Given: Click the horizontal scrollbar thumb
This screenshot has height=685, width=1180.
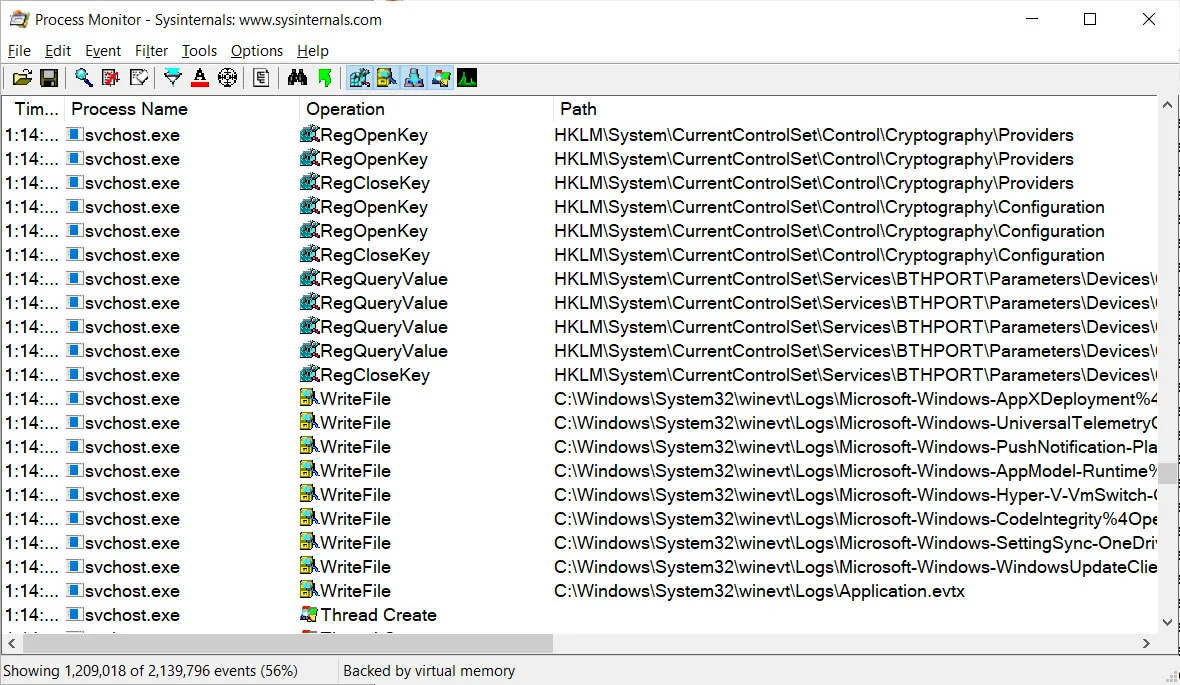Looking at the screenshot, I should click(x=288, y=644).
